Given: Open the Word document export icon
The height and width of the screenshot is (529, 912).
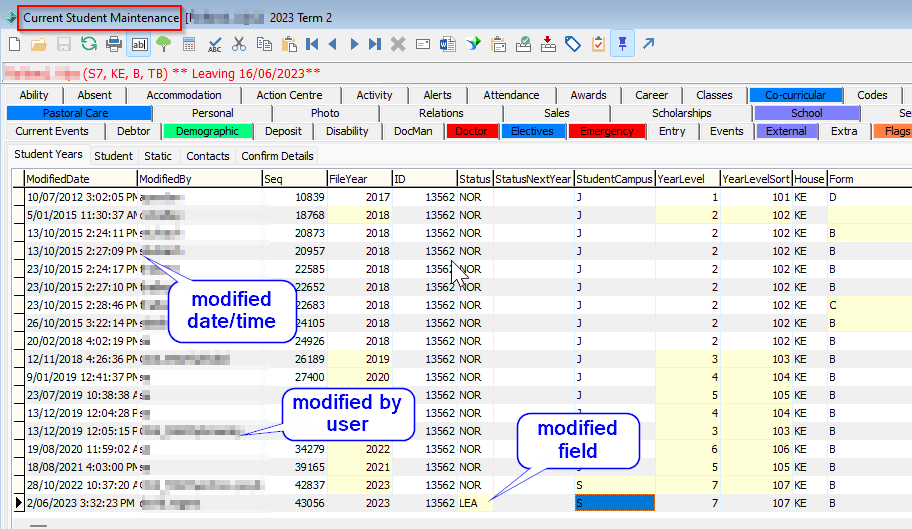Looking at the screenshot, I should tap(447, 44).
